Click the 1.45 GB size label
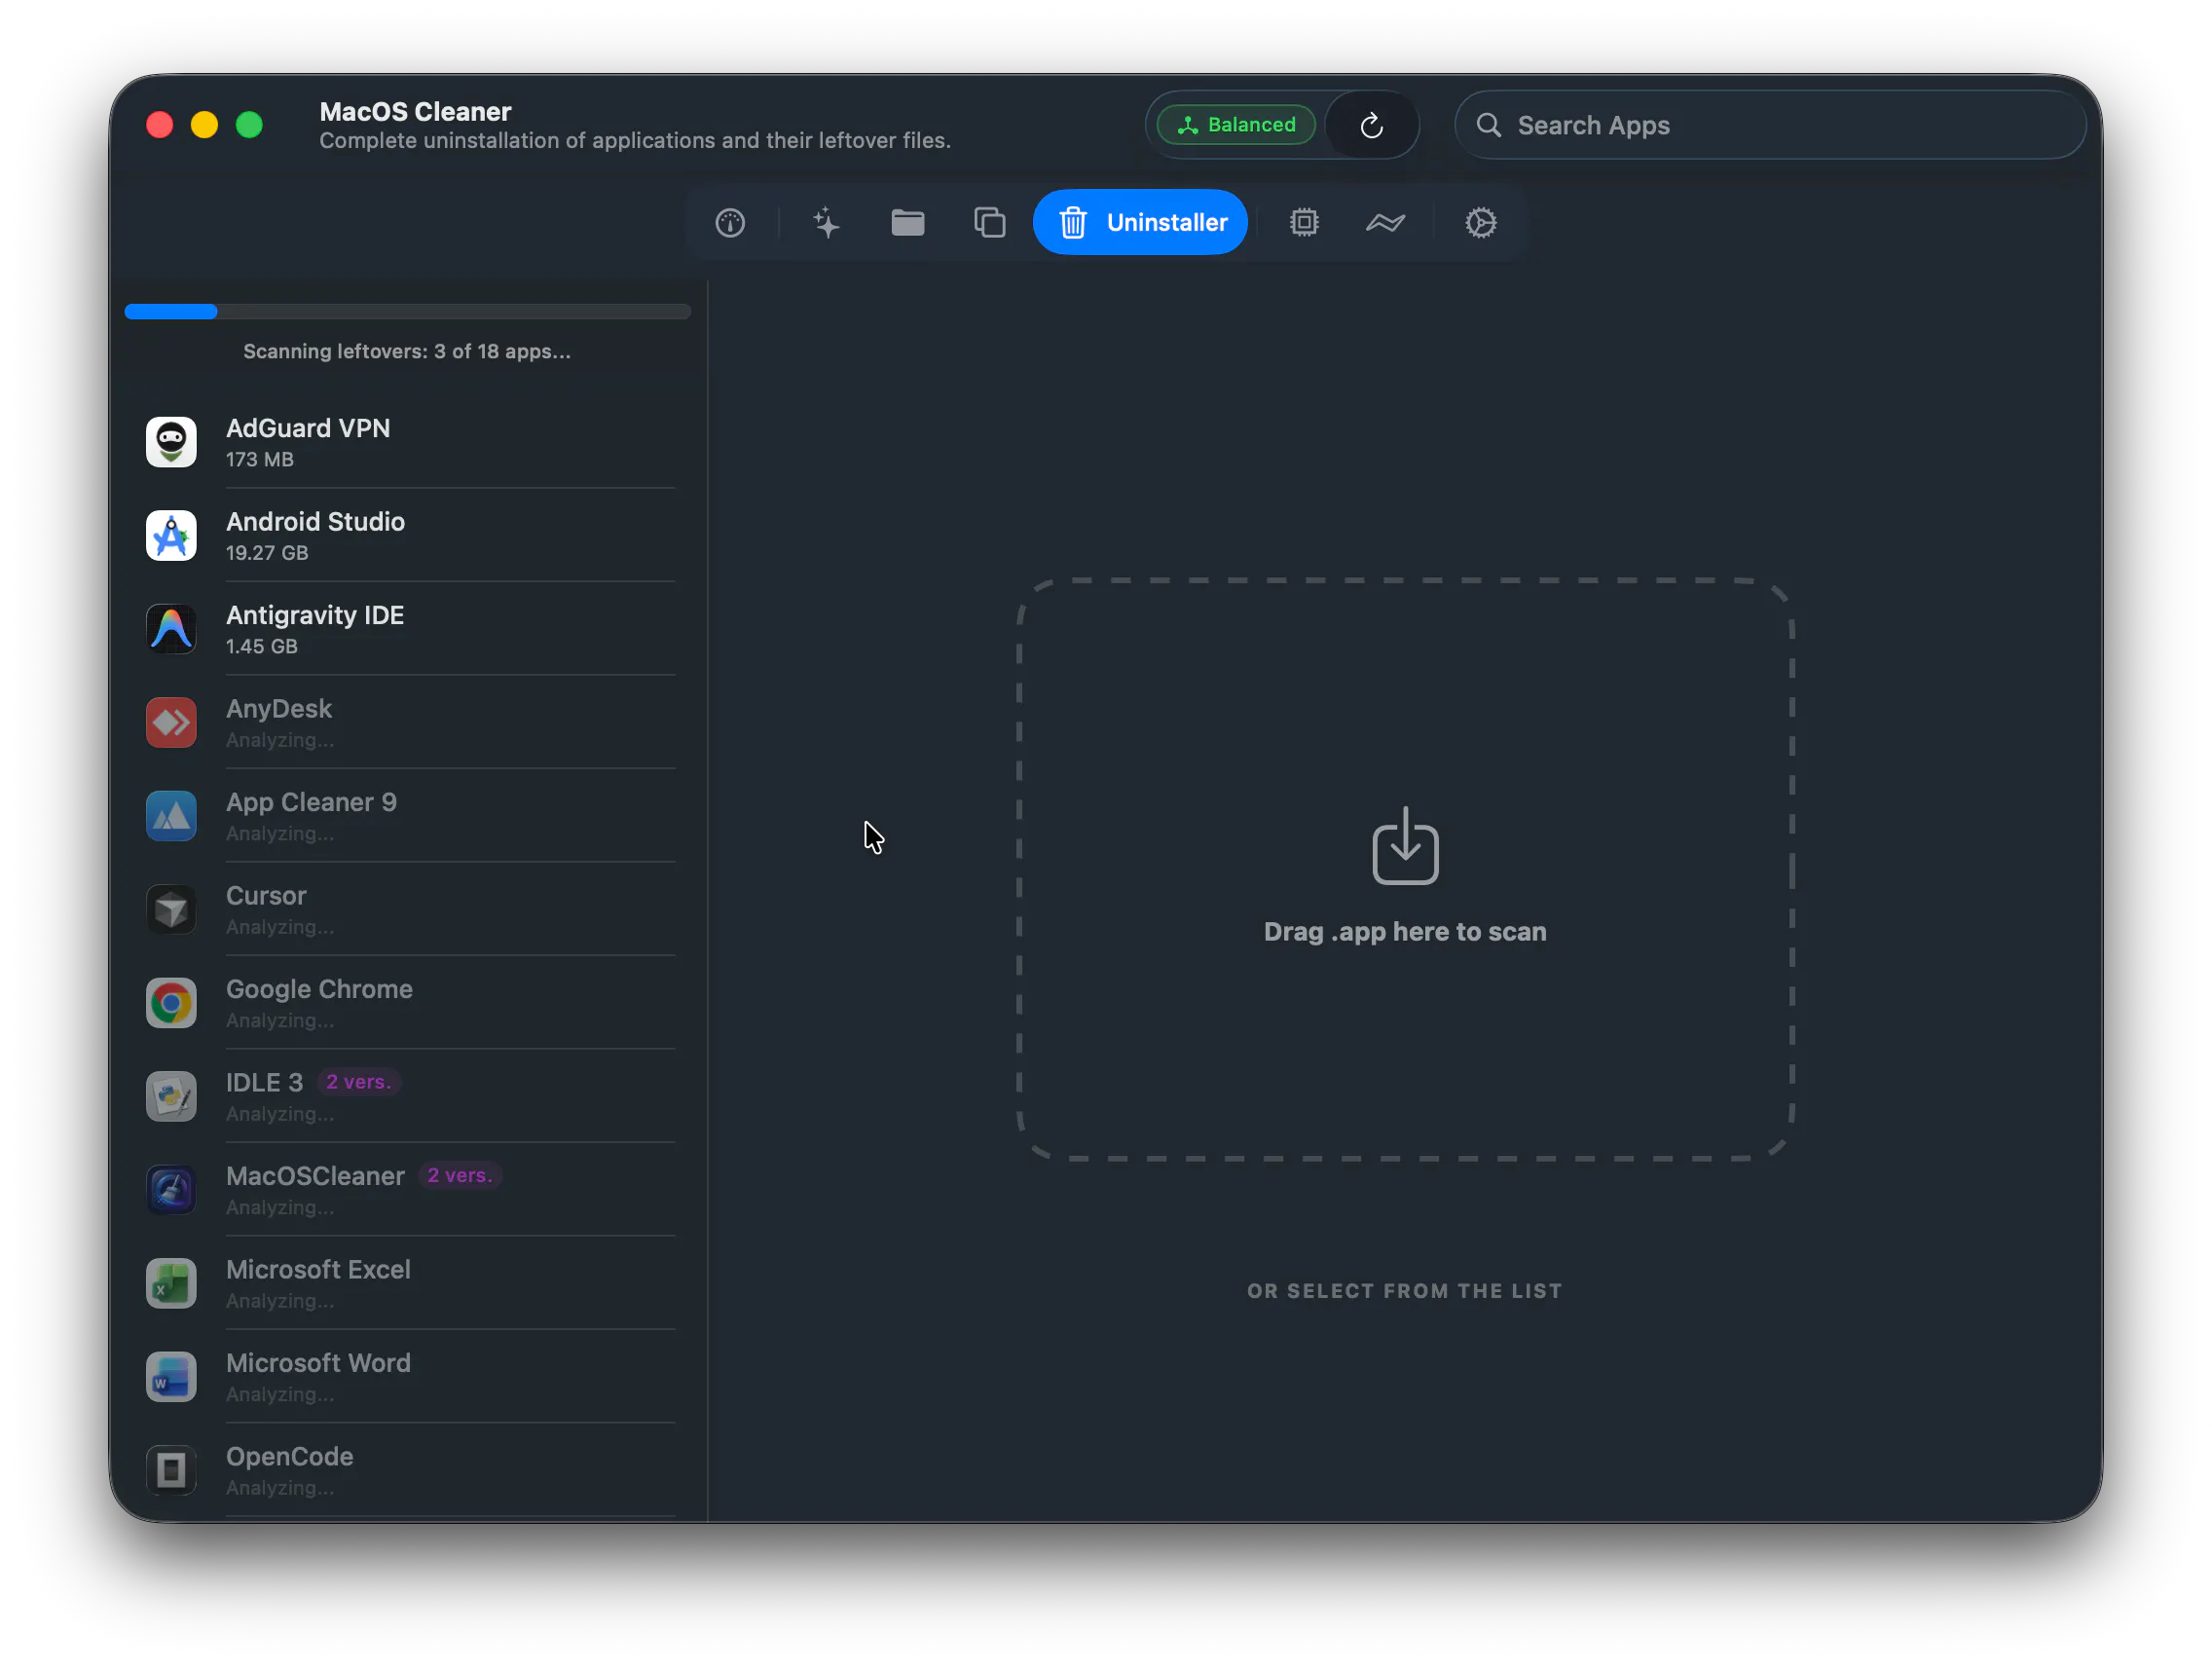Screen dimensions: 2212x1667 (x=261, y=647)
